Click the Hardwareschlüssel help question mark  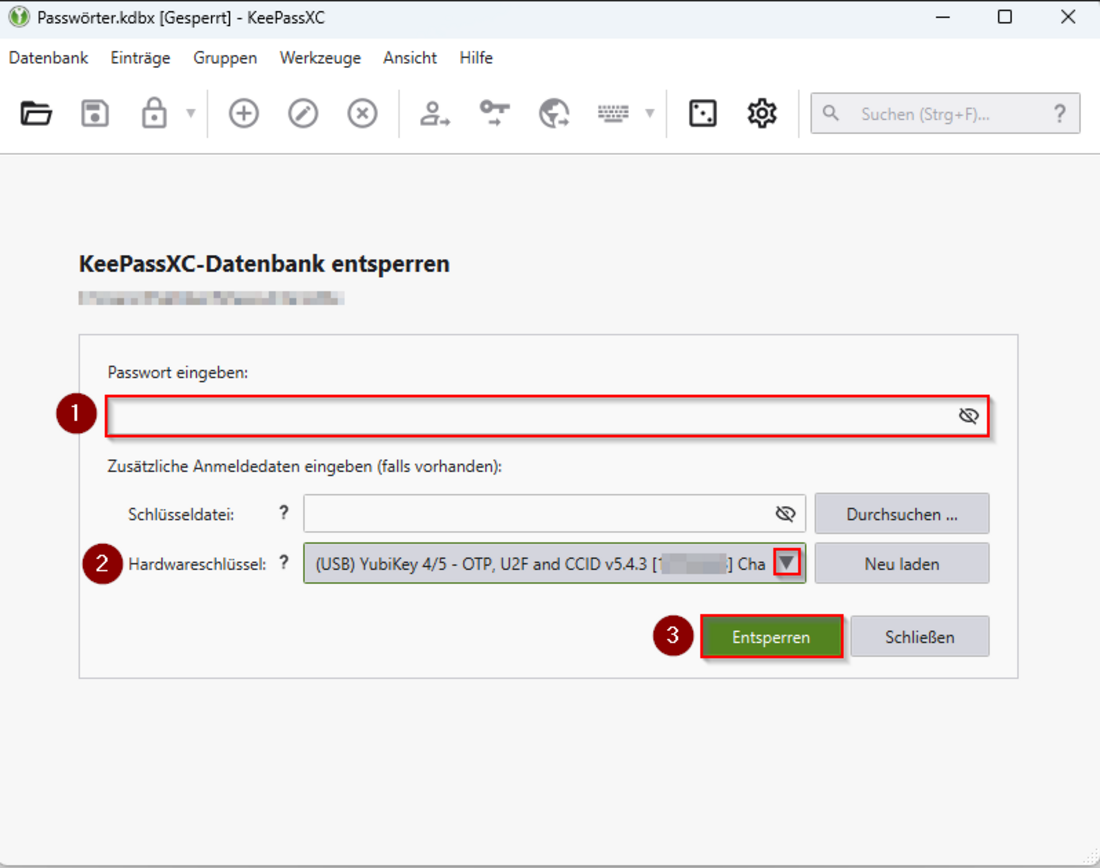[x=283, y=563]
